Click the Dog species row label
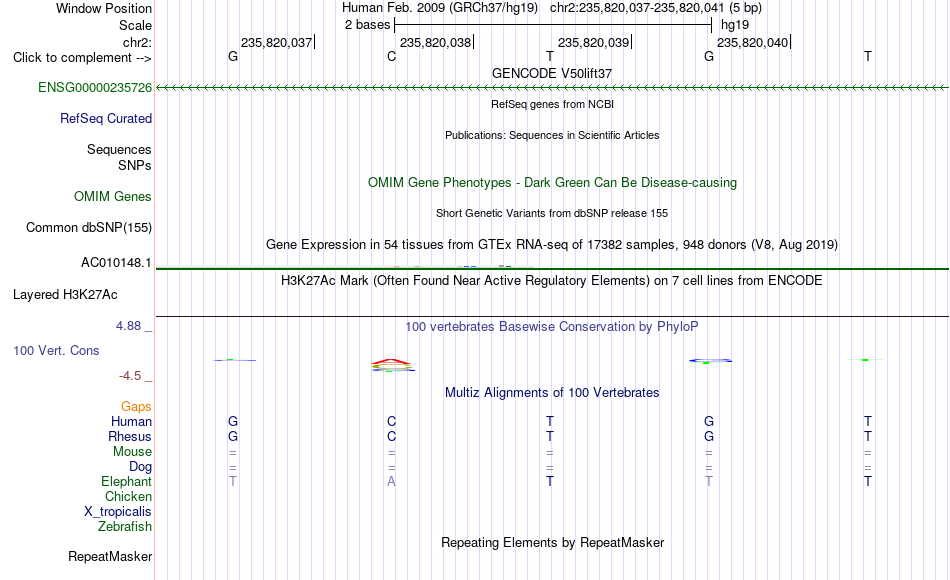Screen dimensions: 950x580 point(141,466)
